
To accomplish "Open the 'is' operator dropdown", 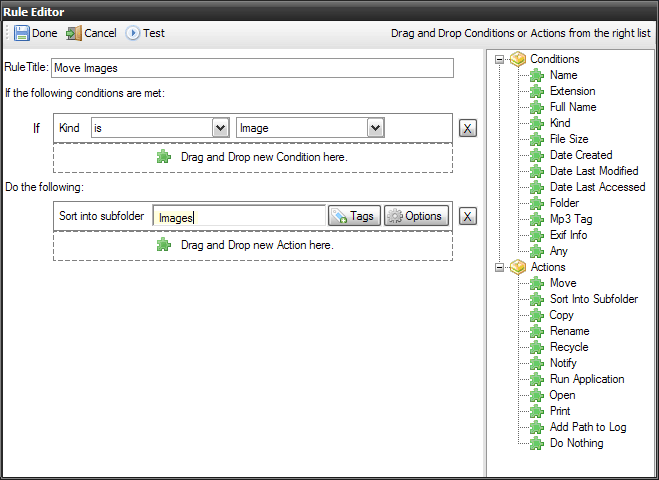I will pos(221,128).
